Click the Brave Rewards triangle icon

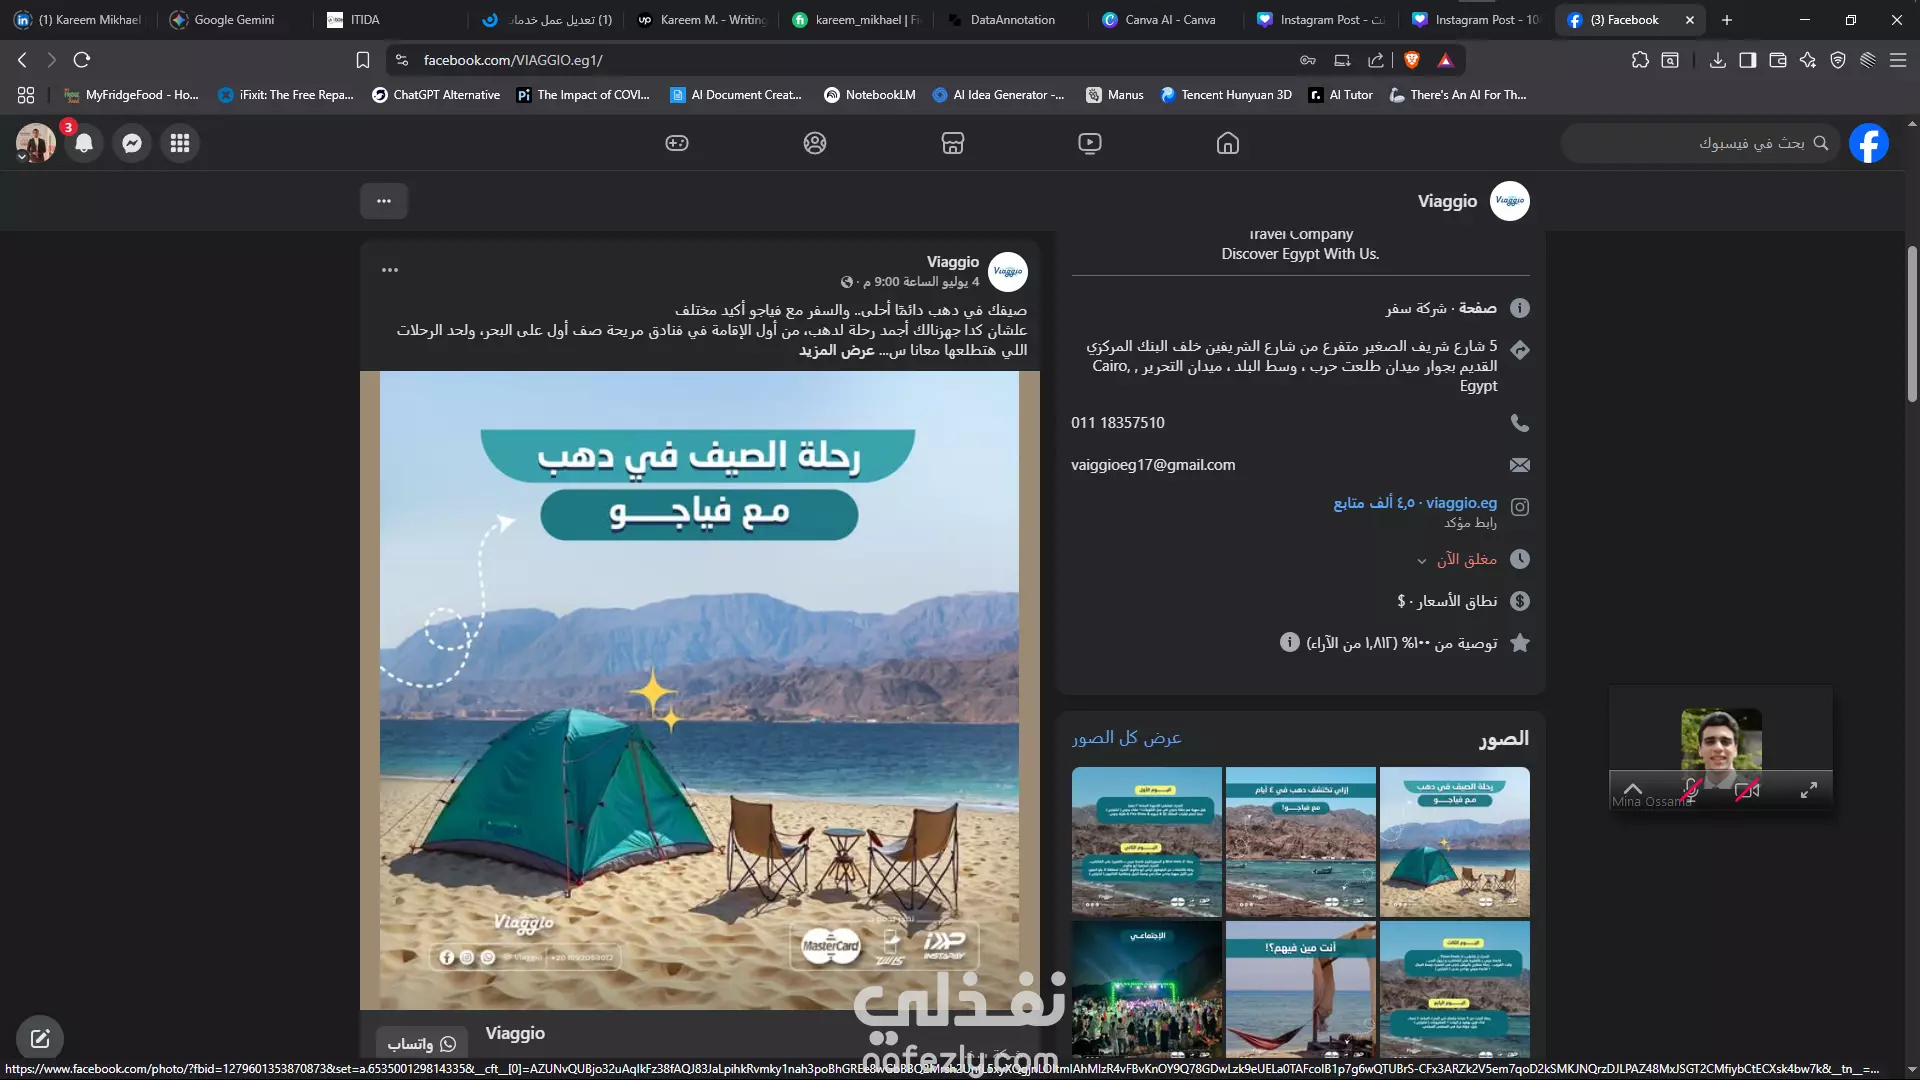1445,60
